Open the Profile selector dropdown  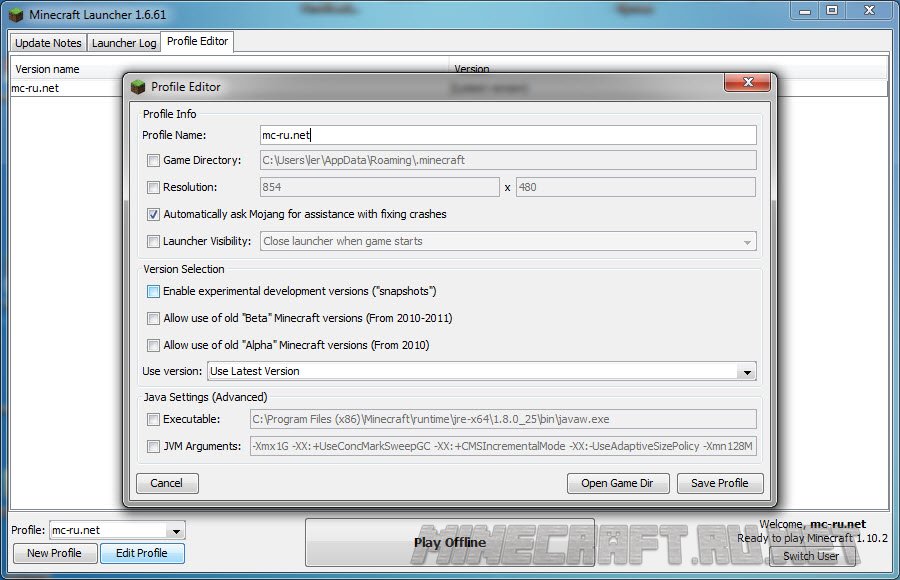(176, 531)
